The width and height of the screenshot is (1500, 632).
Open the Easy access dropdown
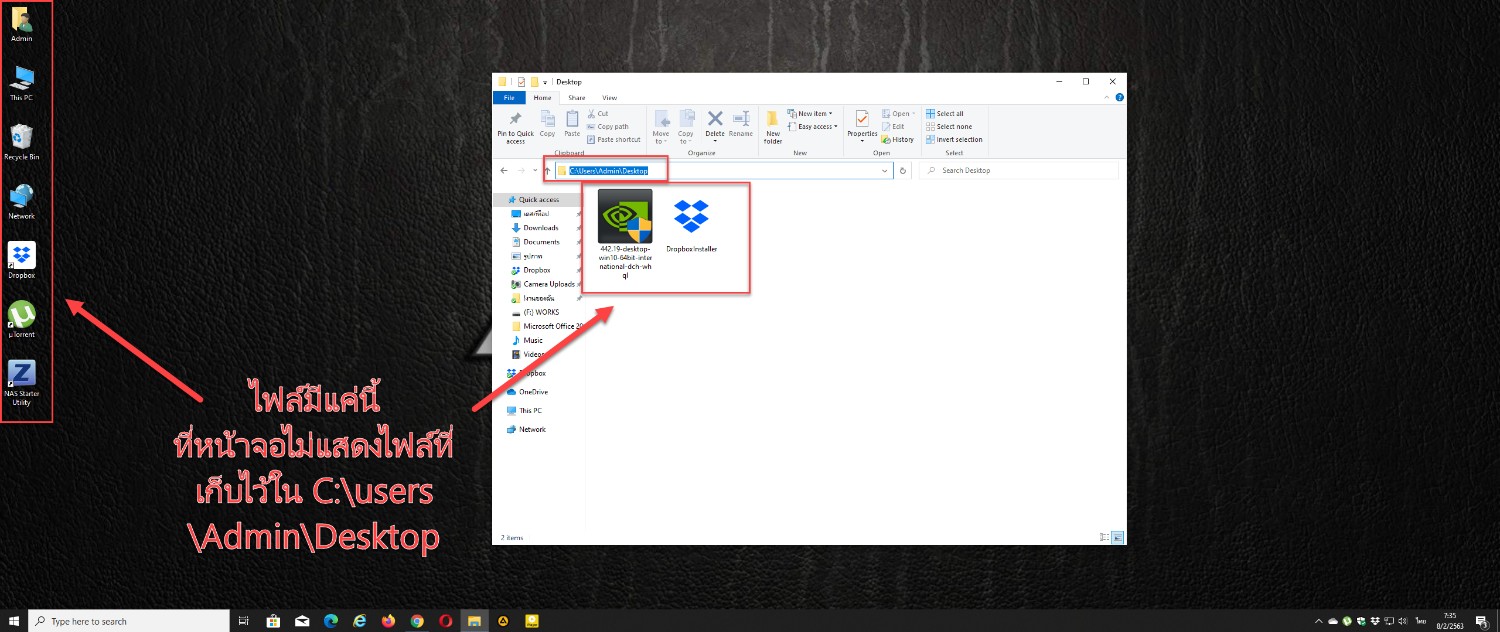(x=812, y=126)
